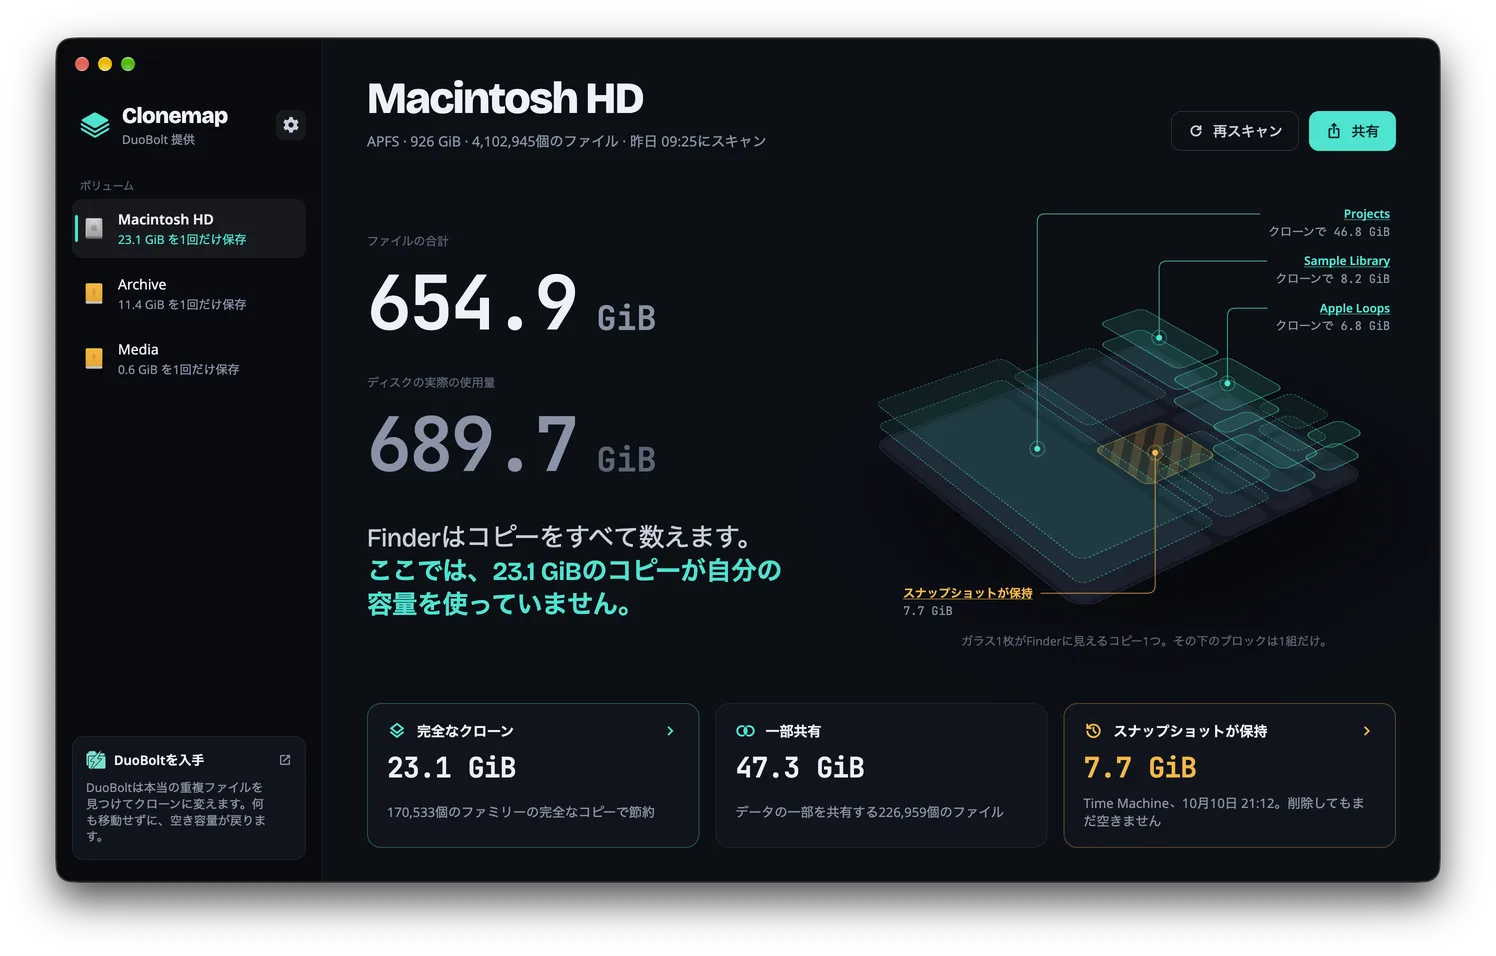This screenshot has width=1496, height=956.
Task: Click the 共有 share button
Action: (1352, 131)
